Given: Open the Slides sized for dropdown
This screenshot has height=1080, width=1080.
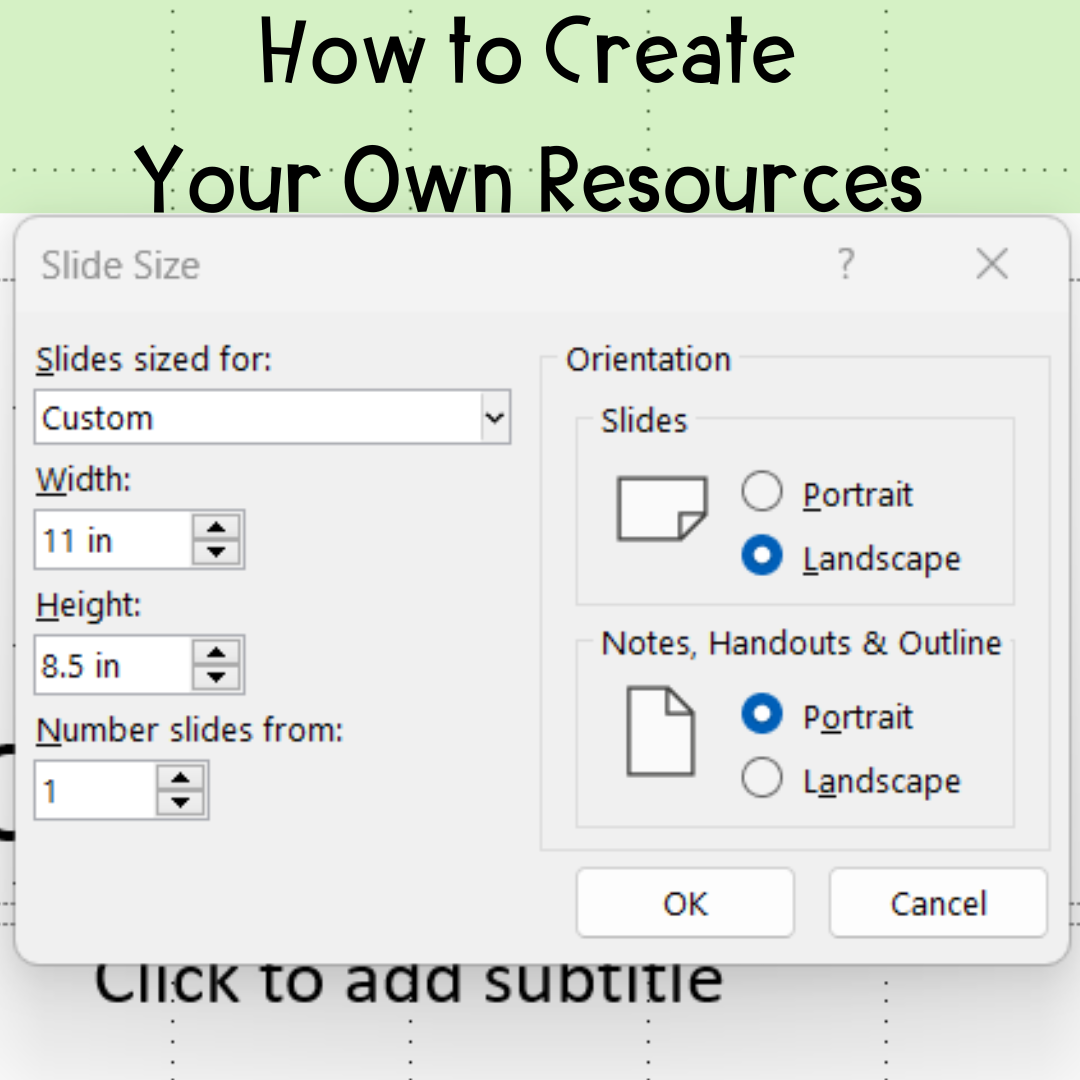Looking at the screenshot, I should (494, 417).
